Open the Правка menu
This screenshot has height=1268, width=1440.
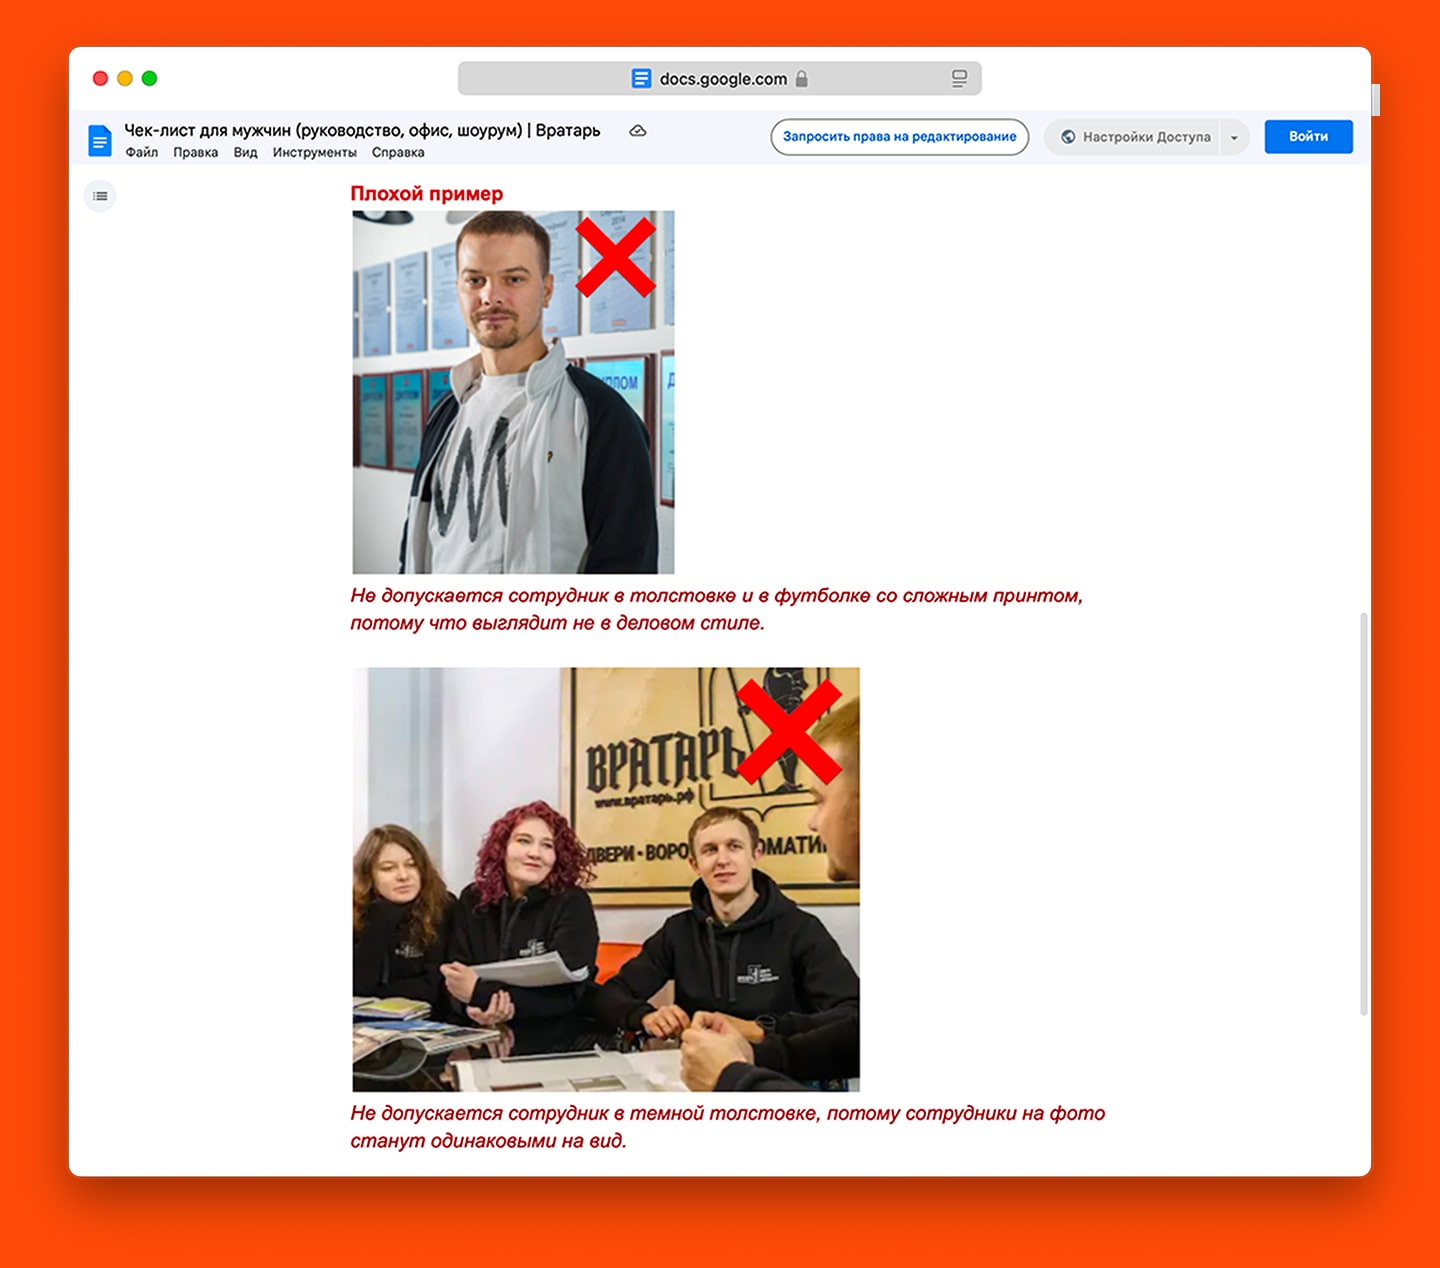coord(195,153)
